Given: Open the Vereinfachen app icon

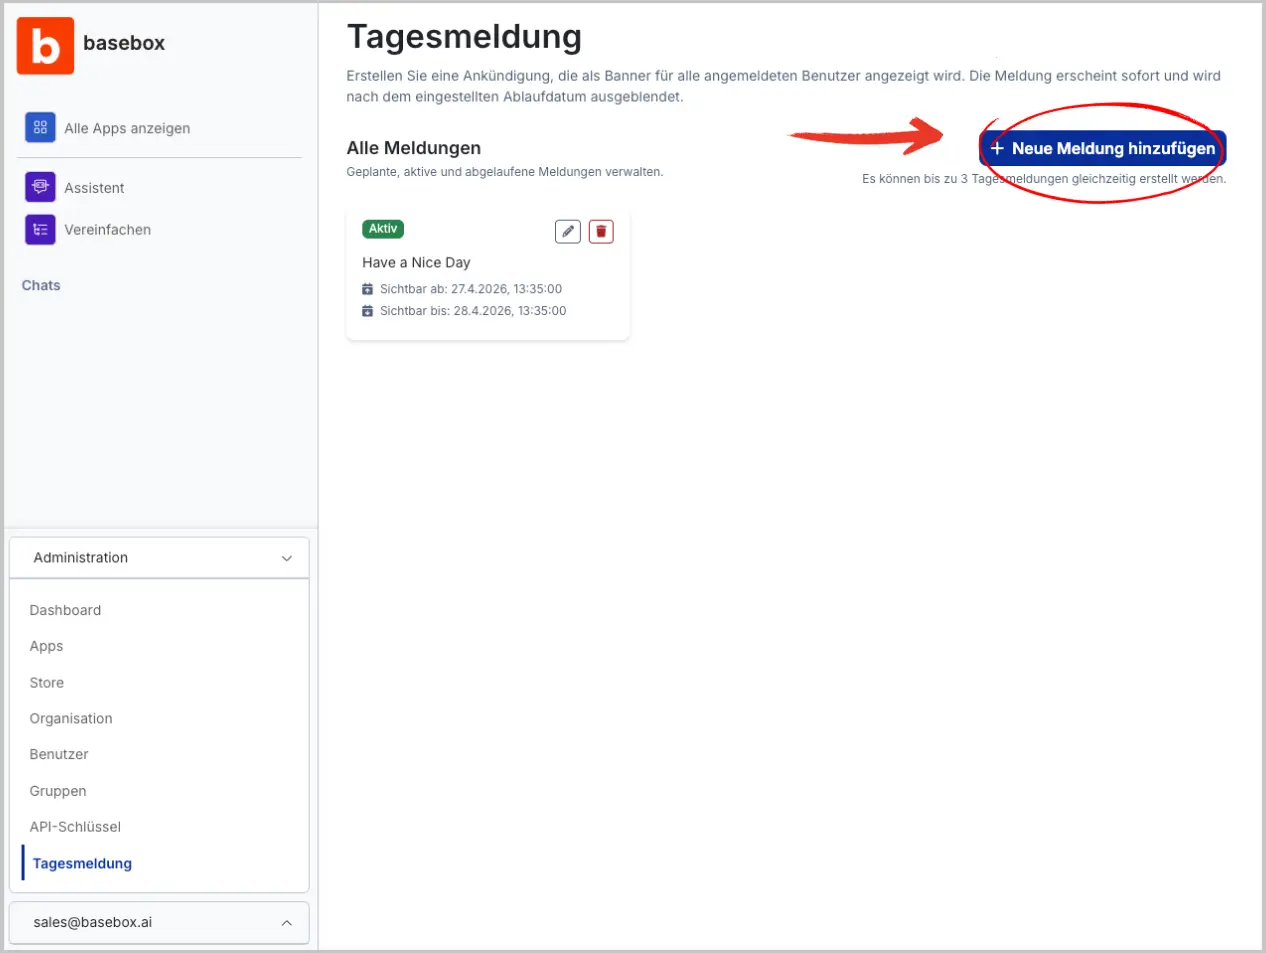Looking at the screenshot, I should tap(40, 229).
